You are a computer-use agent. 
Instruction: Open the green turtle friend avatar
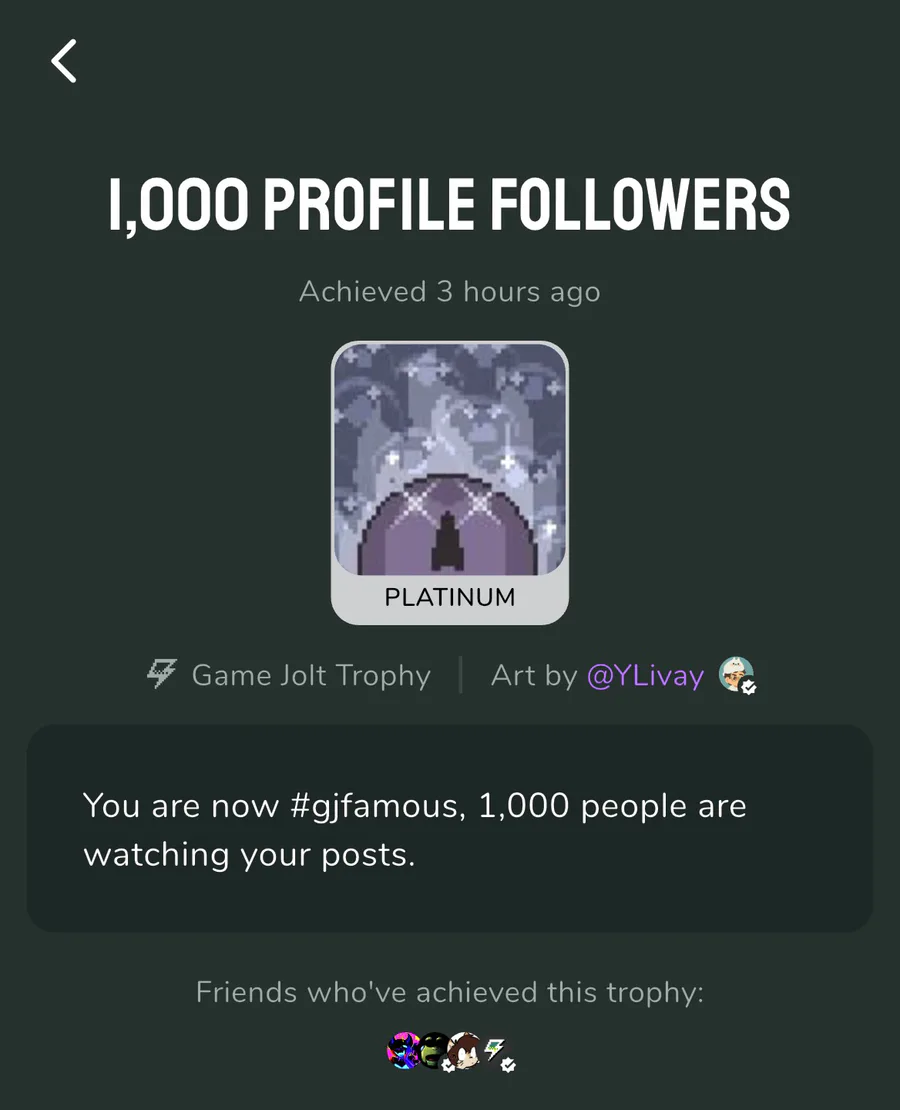434,1051
